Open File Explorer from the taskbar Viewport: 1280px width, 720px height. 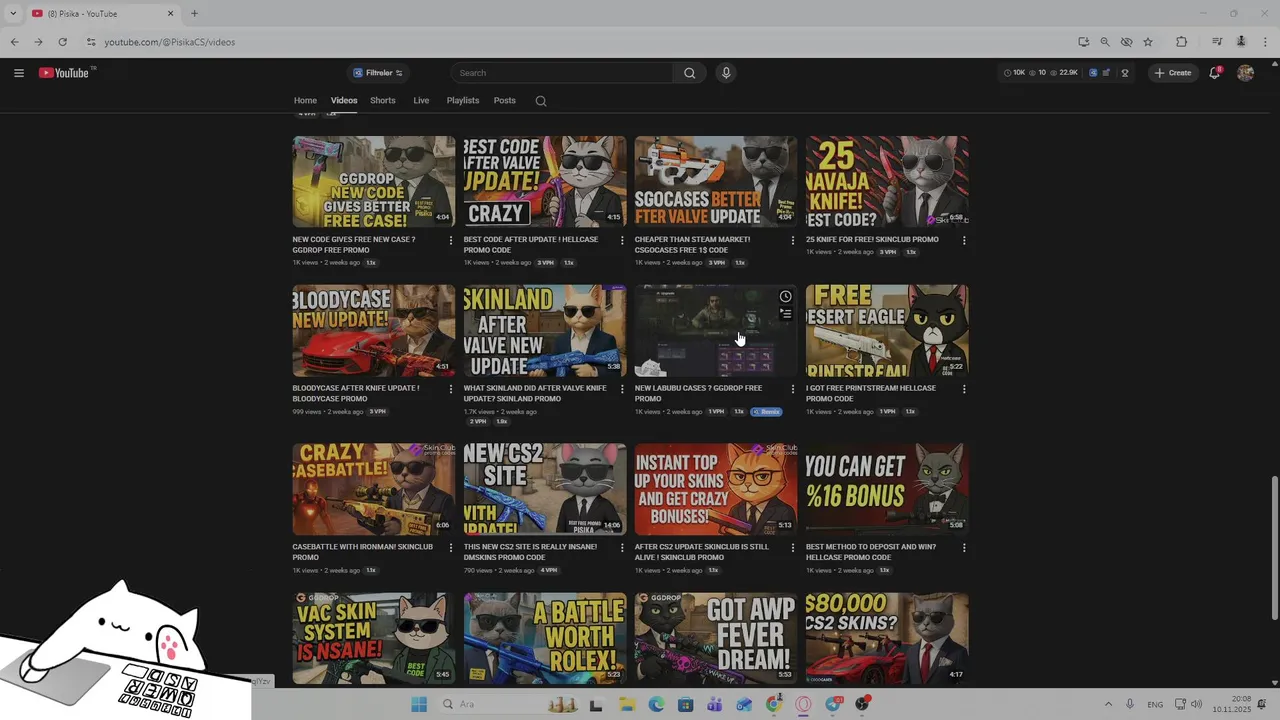pos(627,704)
